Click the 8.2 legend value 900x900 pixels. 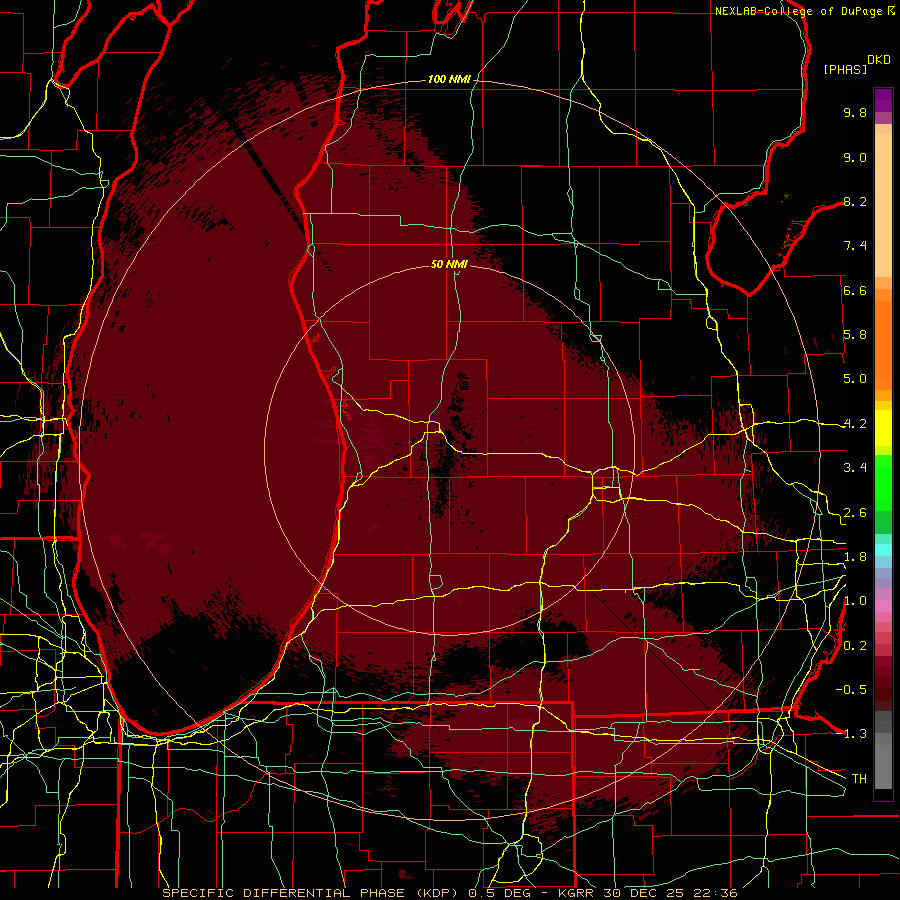pos(855,201)
